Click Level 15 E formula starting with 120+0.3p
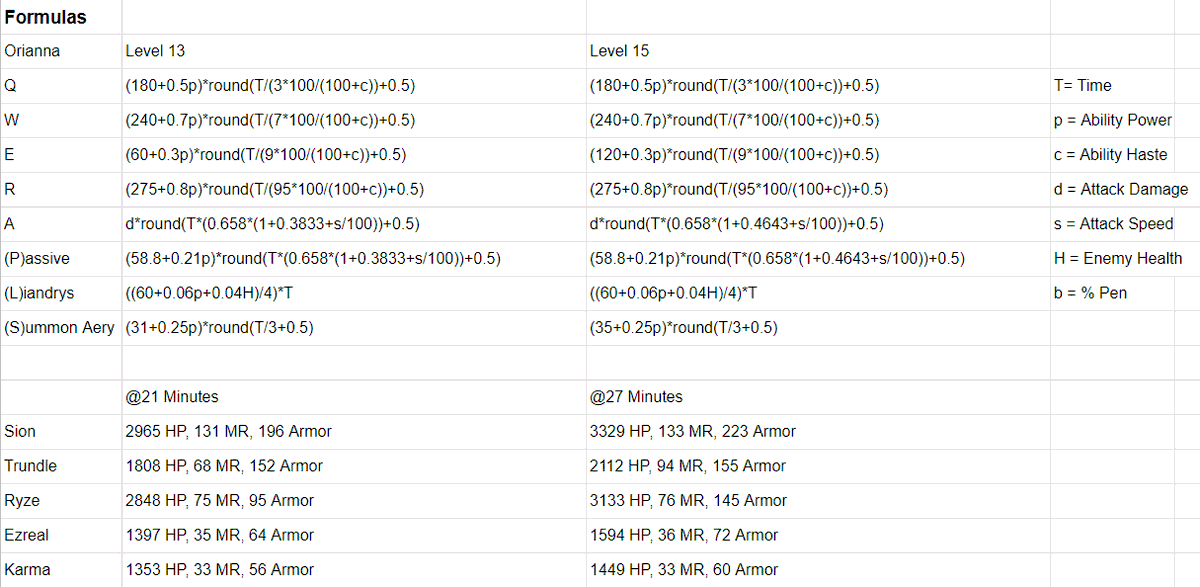Image resolution: width=1200 pixels, height=587 pixels. point(817,155)
